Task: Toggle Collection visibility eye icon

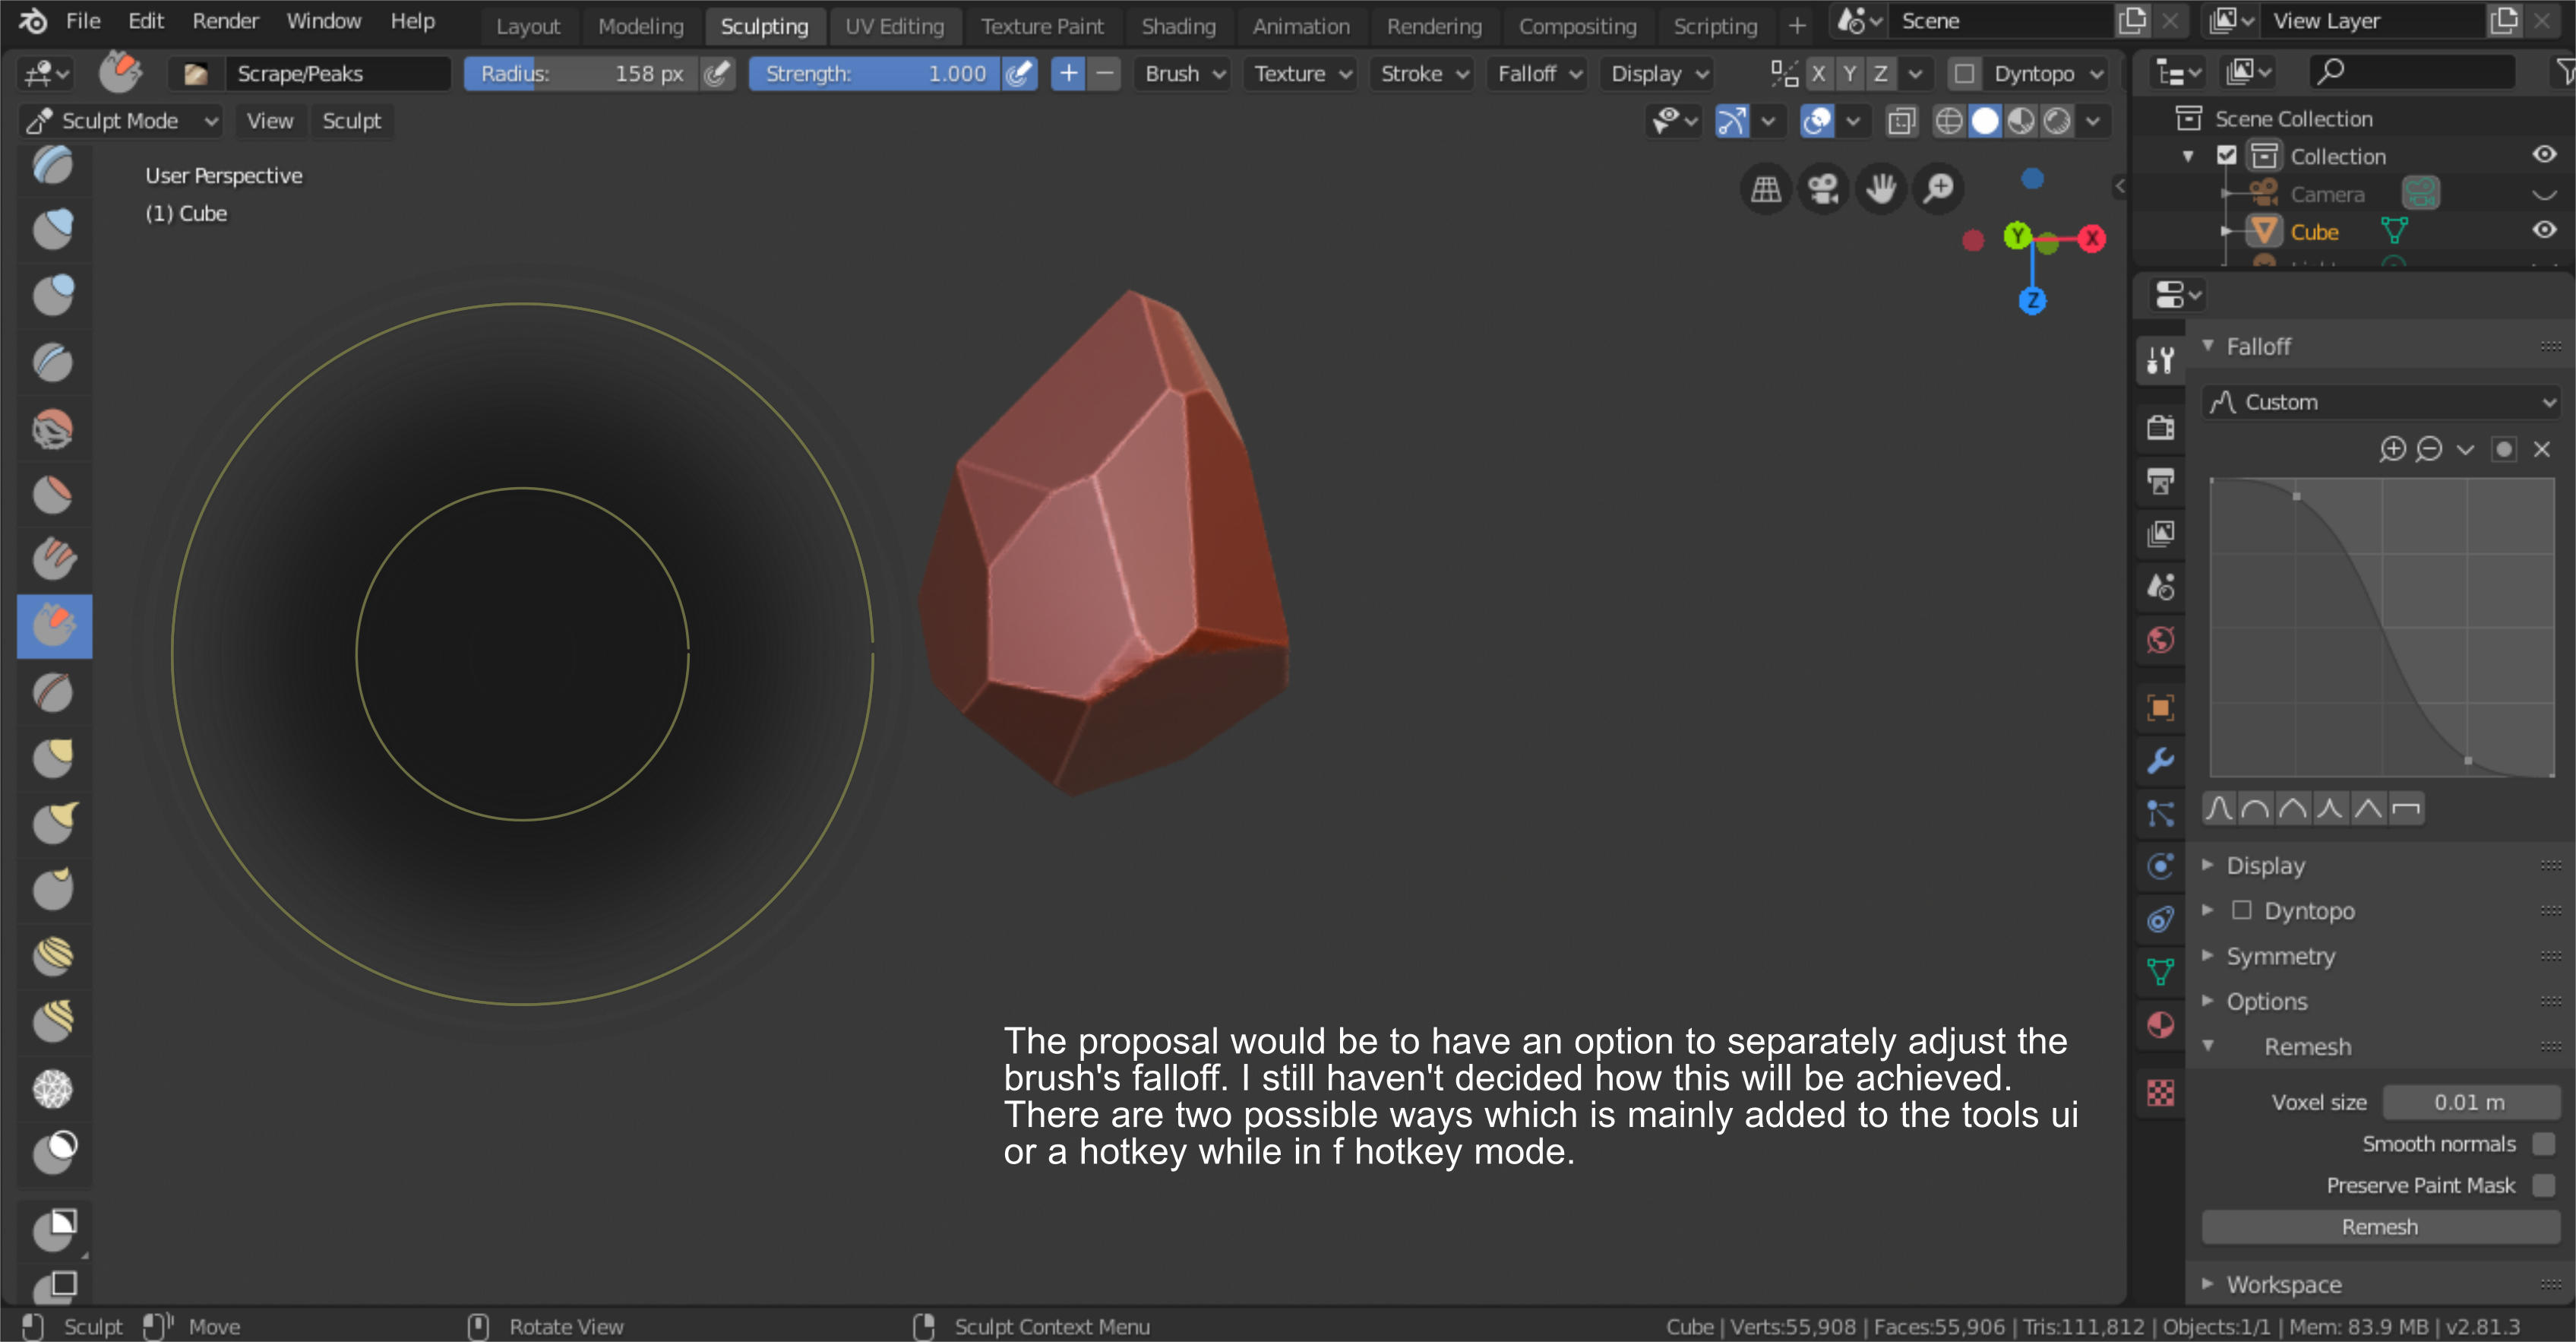Action: 2544,155
